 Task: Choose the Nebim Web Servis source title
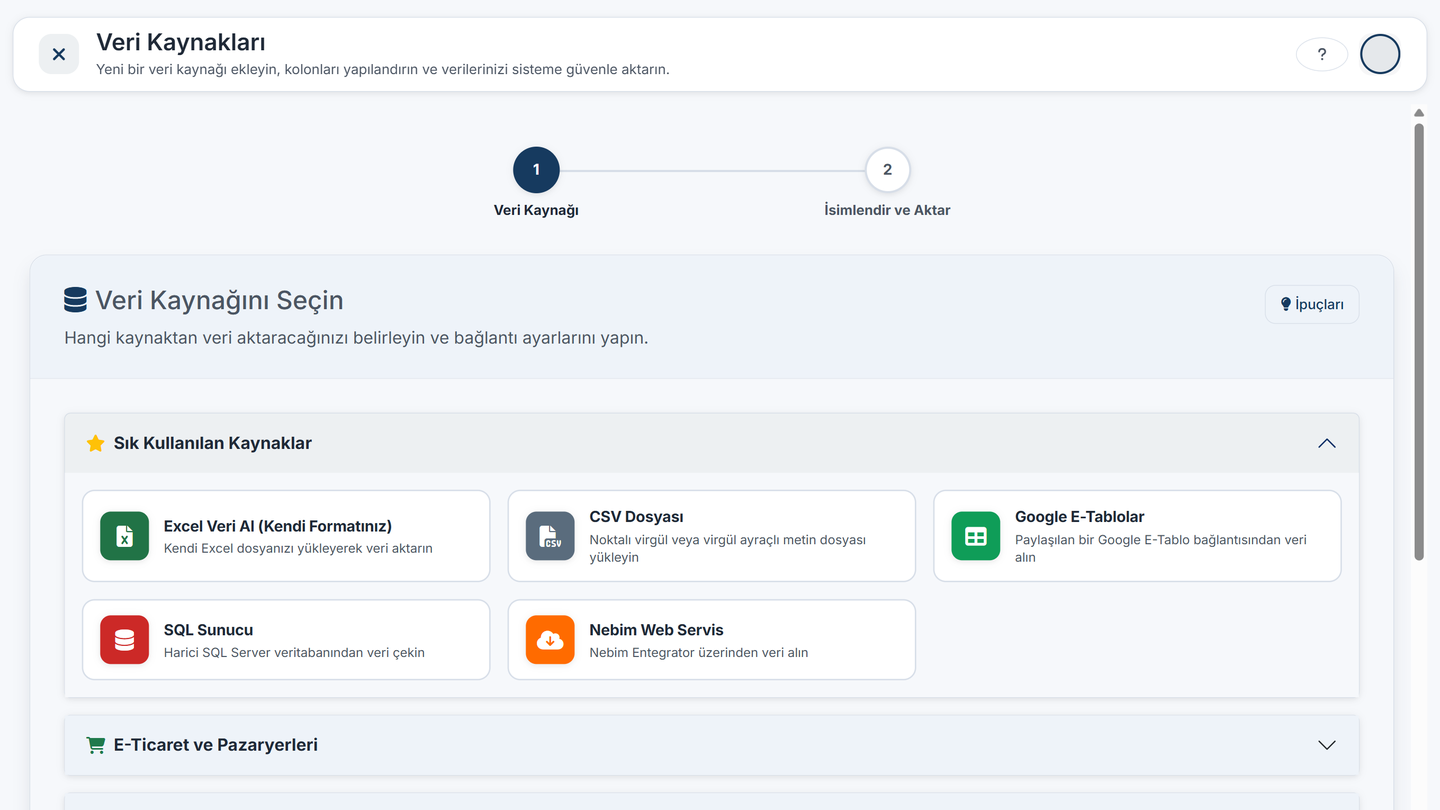click(657, 630)
